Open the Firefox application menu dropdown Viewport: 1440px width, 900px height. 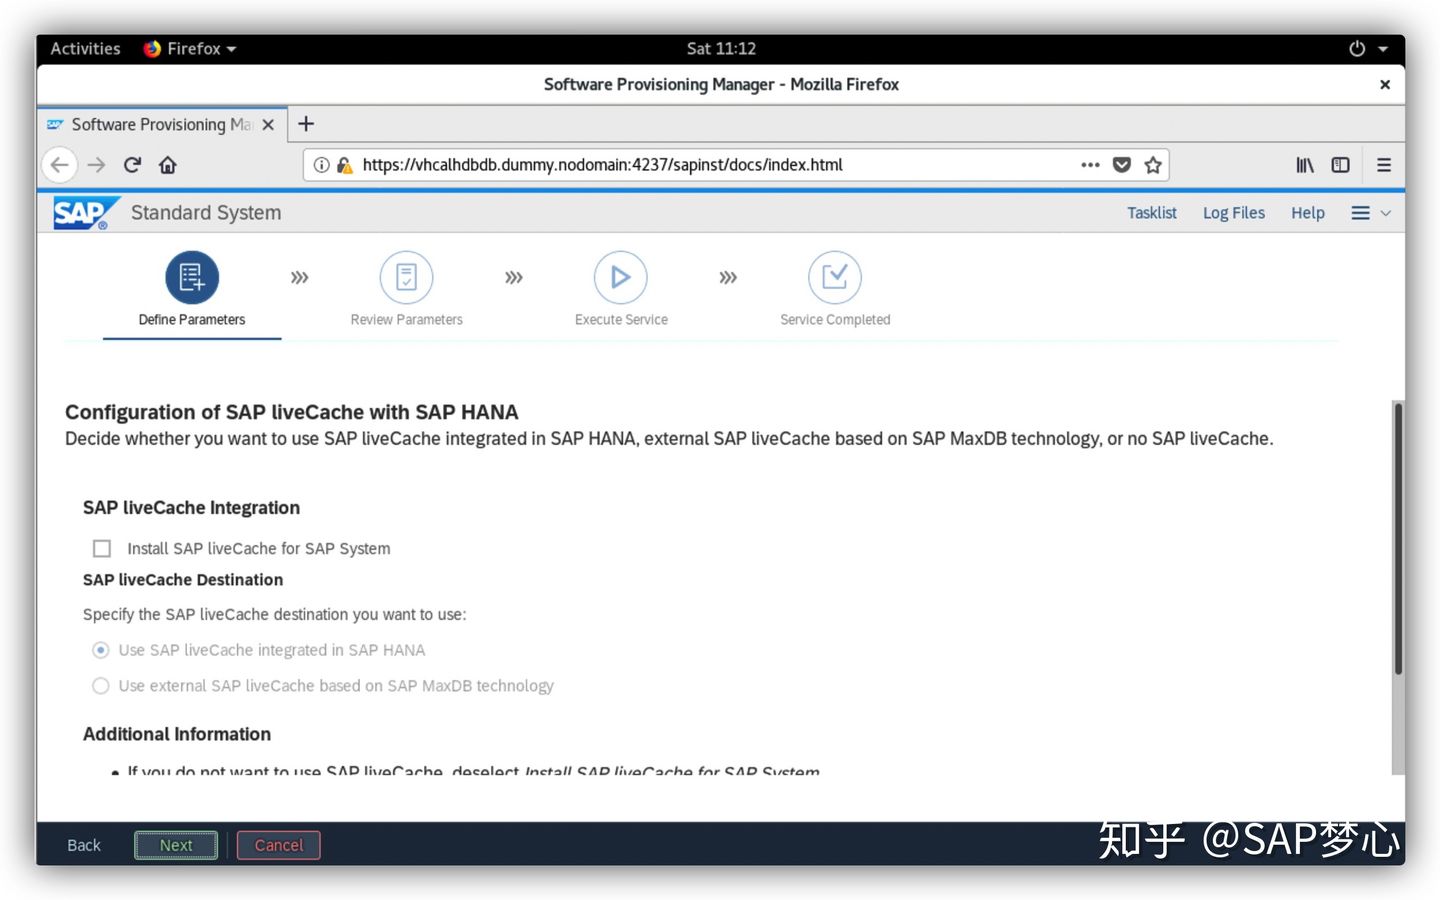[x=190, y=48]
